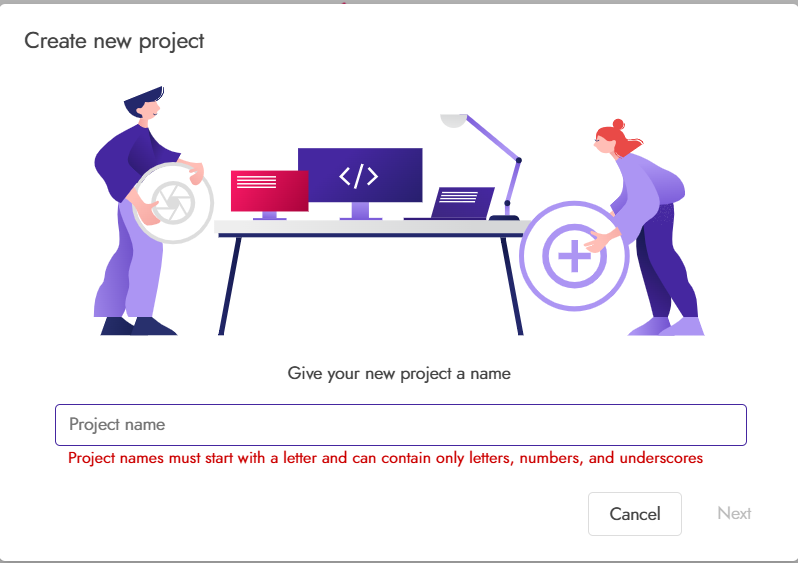The height and width of the screenshot is (563, 798).
Task: Click the white desk tabletop illustration
Action: click(372, 229)
